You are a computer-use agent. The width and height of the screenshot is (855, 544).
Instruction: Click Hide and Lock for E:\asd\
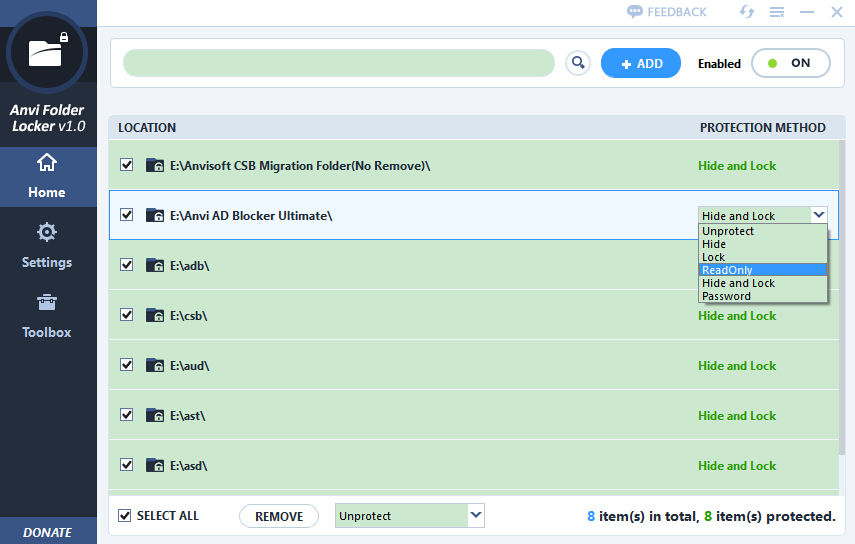[x=737, y=466]
